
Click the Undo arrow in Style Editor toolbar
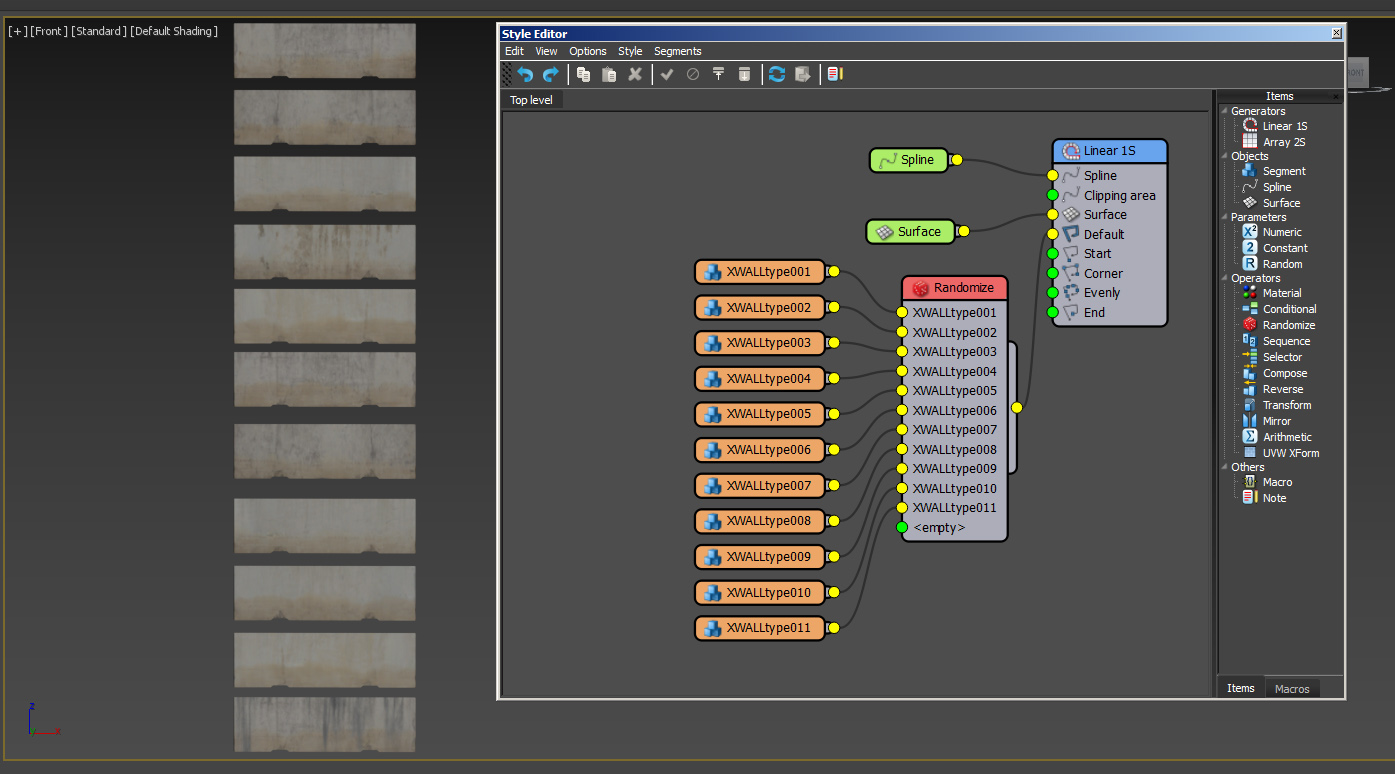point(525,75)
